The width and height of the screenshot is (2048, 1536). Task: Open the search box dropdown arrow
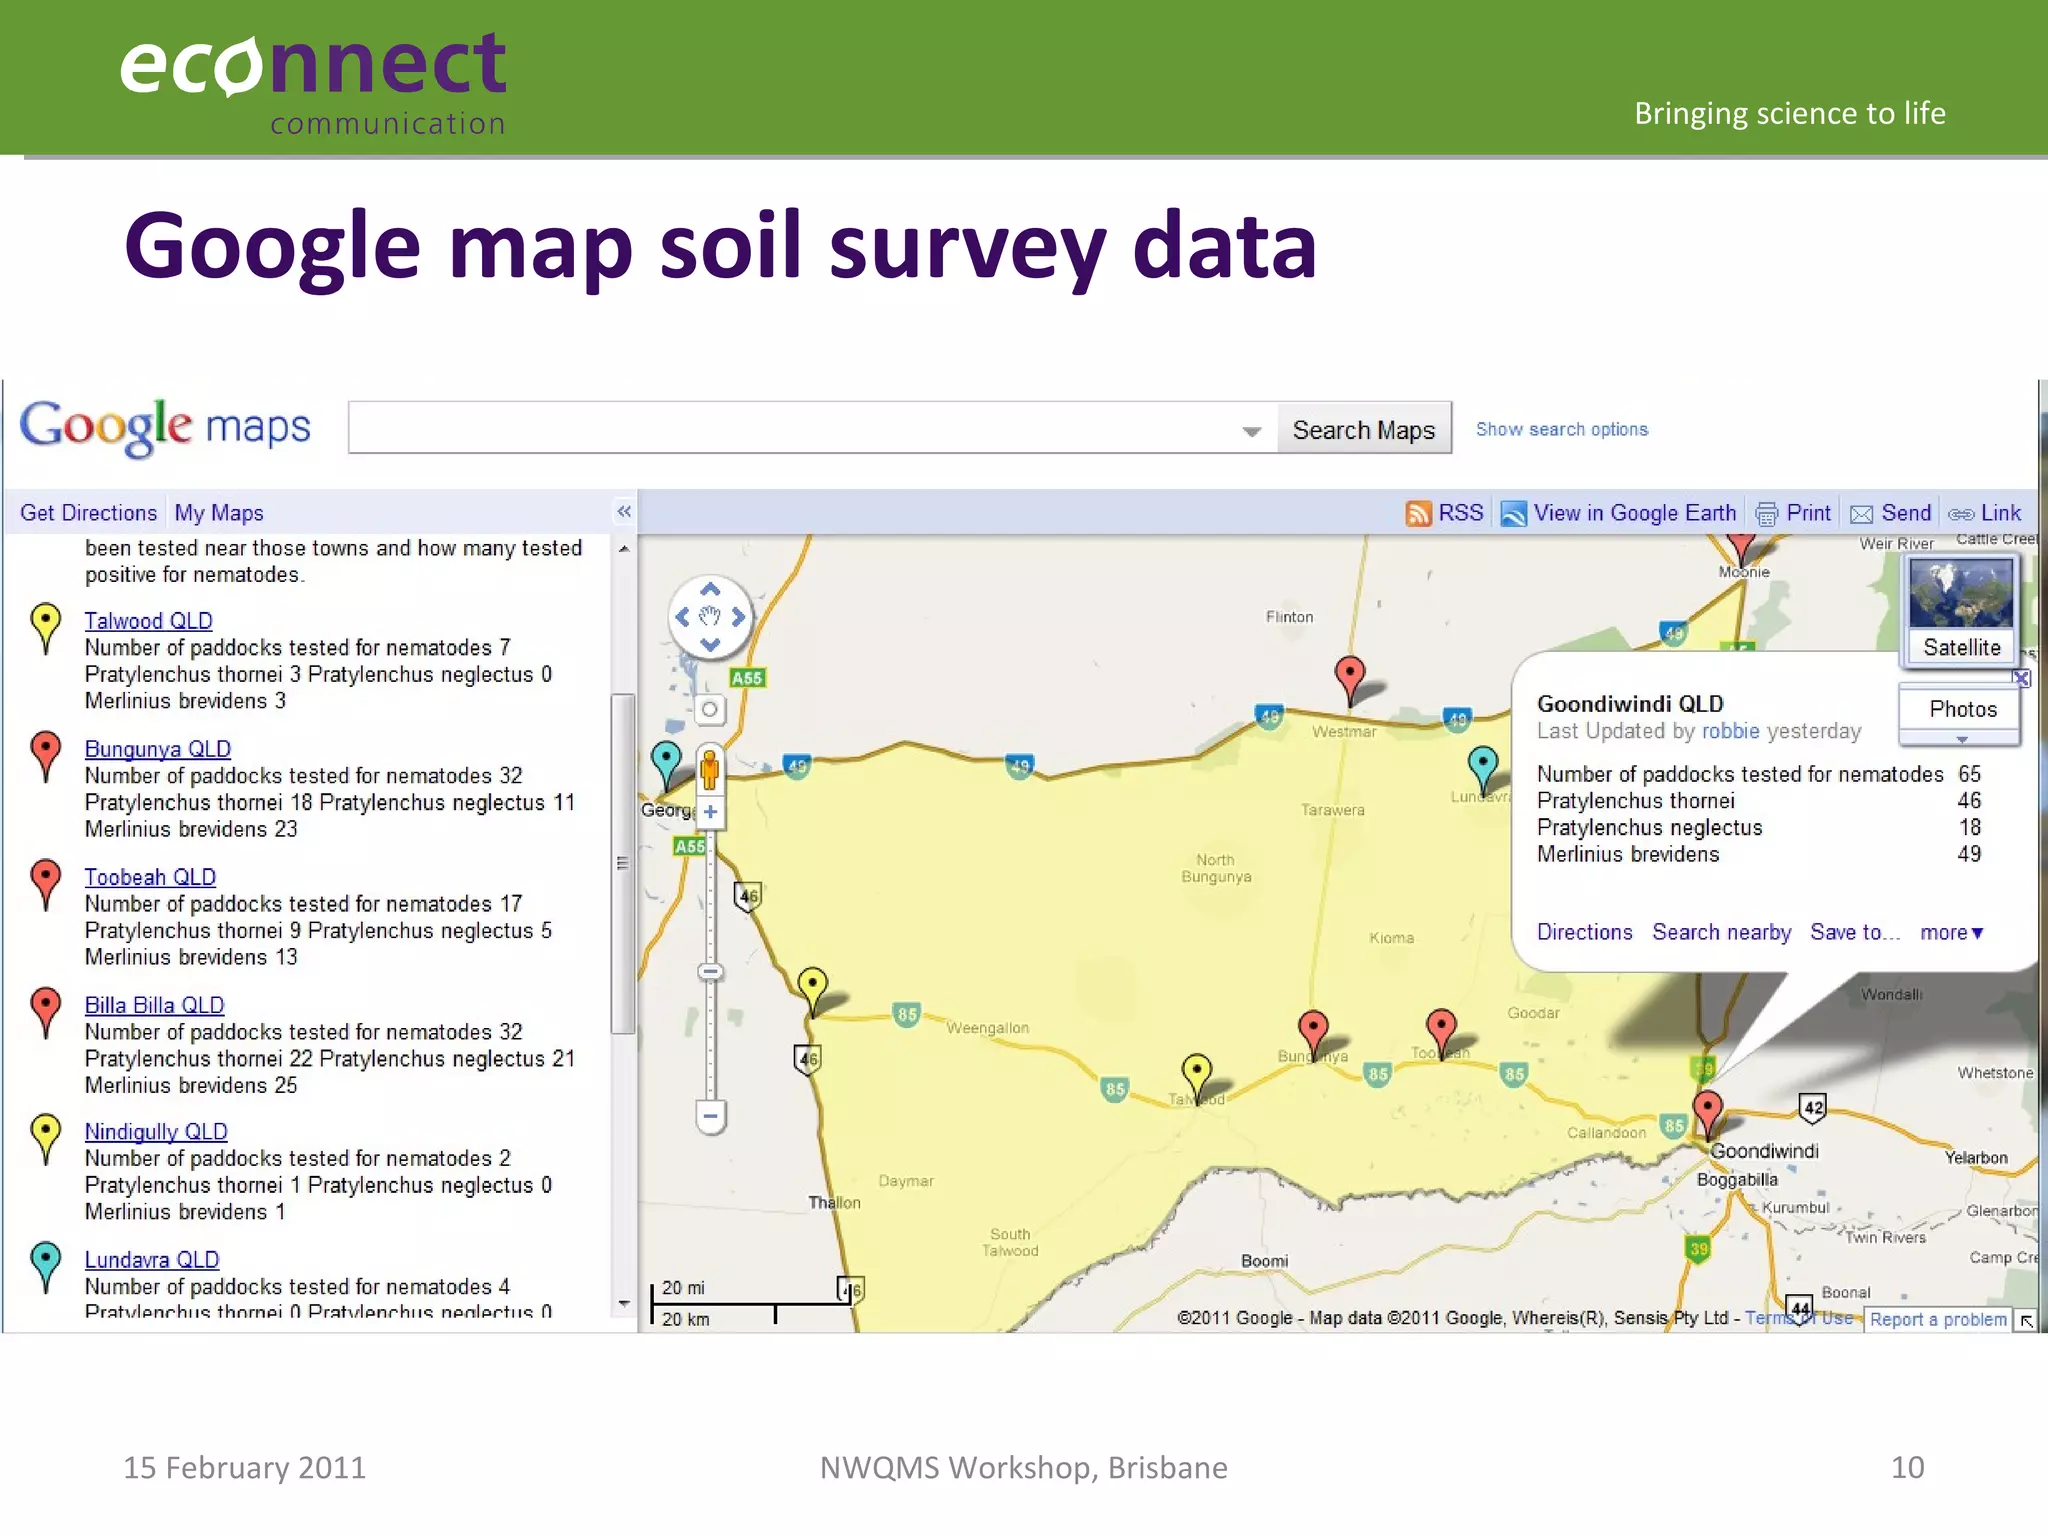1251,431
